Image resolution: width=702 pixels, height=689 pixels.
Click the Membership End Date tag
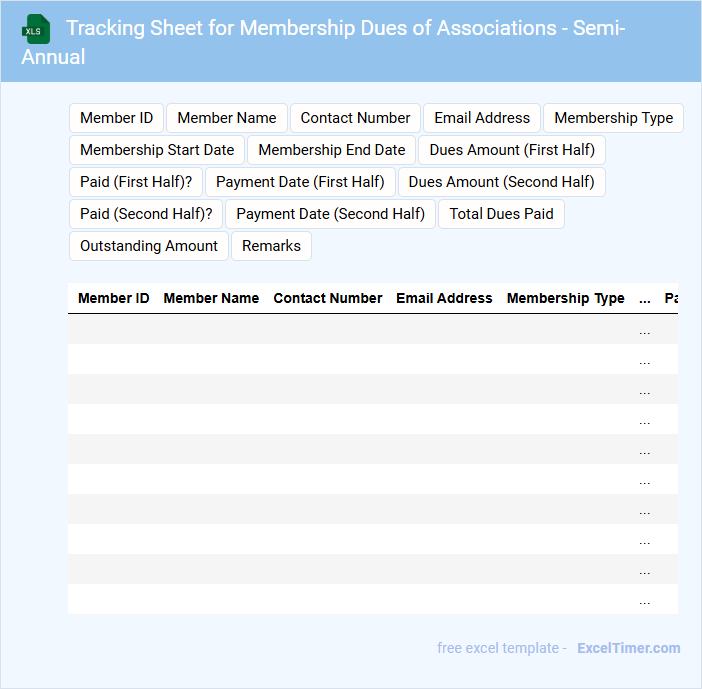tap(332, 150)
